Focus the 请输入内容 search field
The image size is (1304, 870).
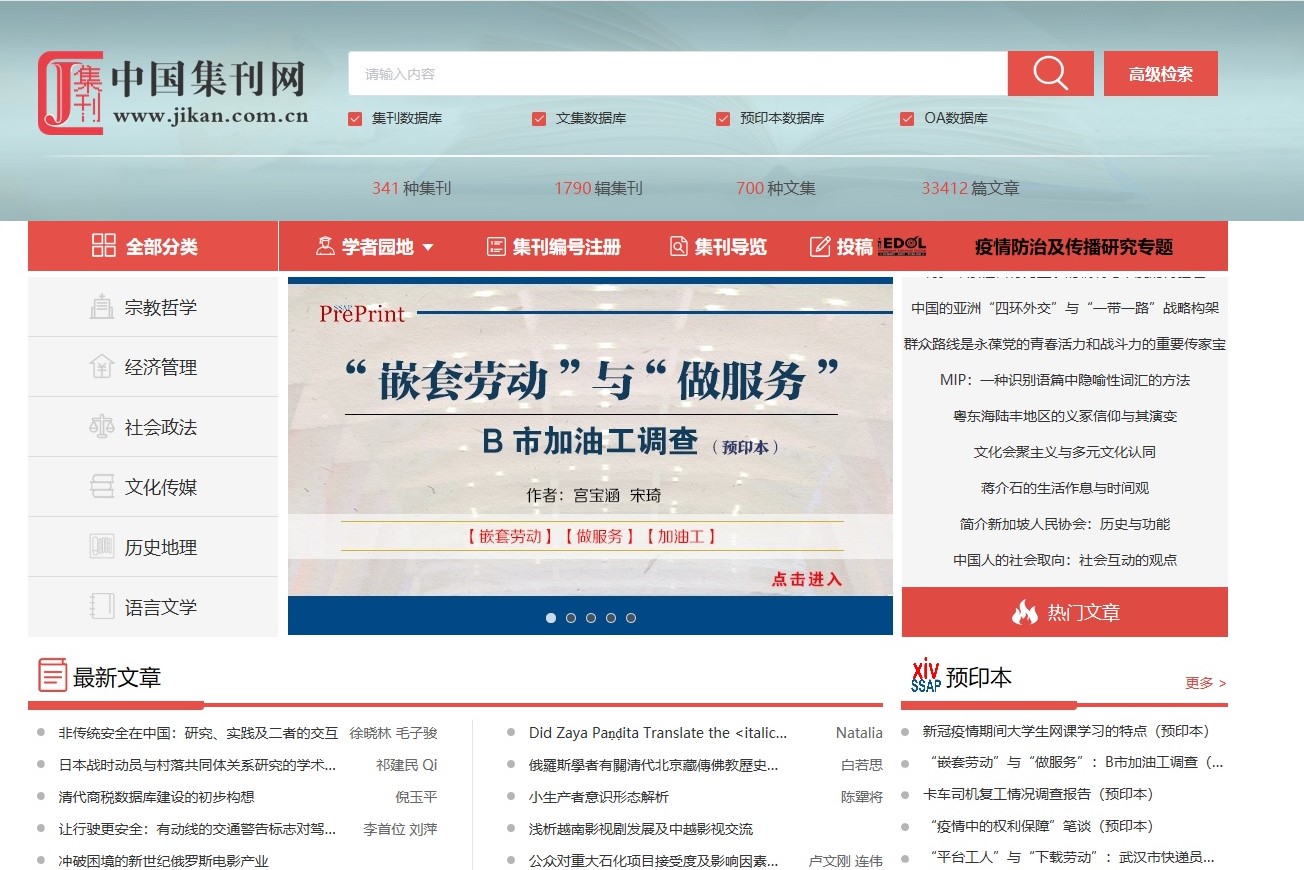pos(677,74)
